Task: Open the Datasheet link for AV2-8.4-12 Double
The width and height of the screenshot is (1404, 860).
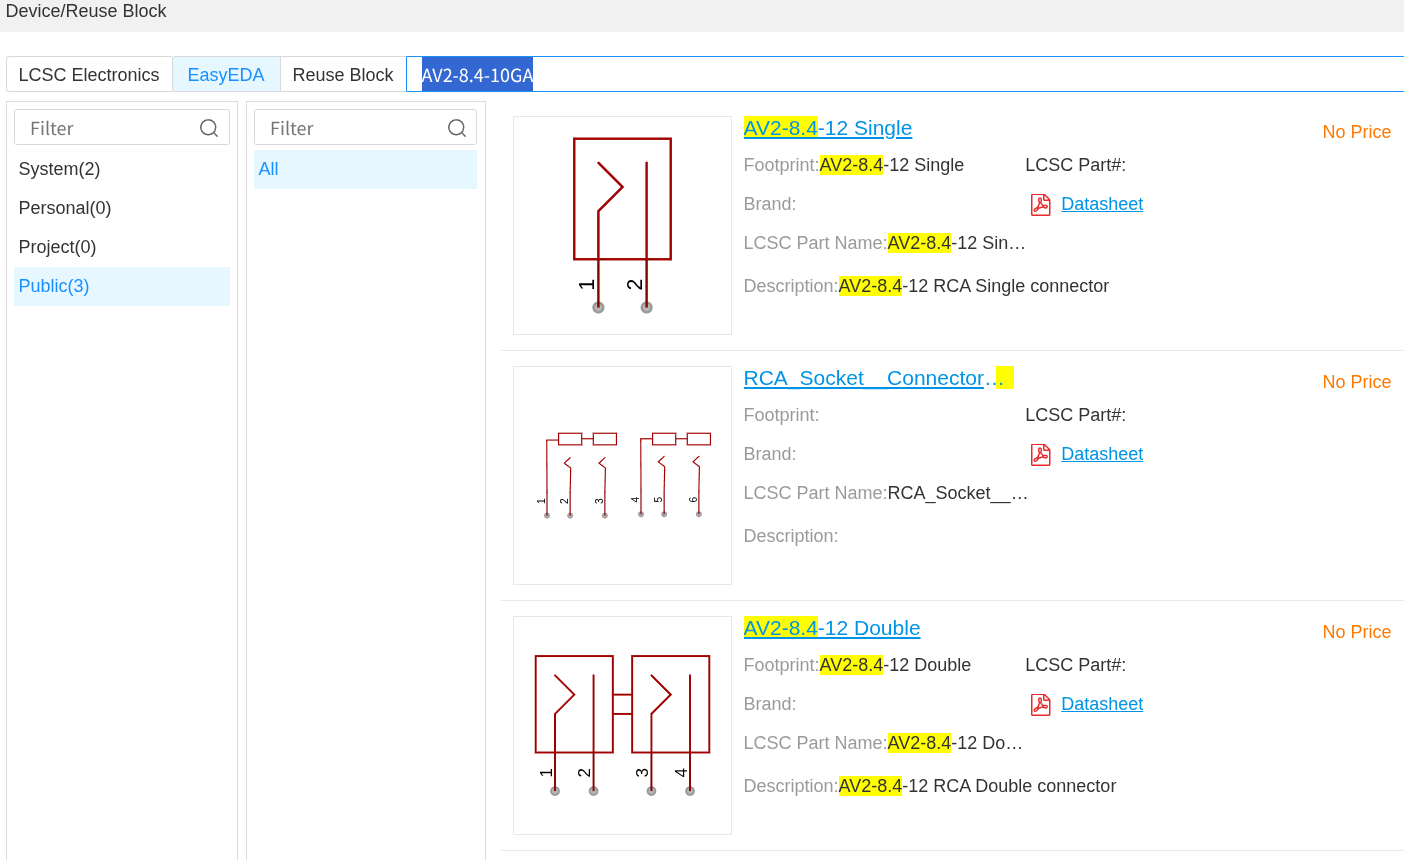Action: tap(1102, 704)
